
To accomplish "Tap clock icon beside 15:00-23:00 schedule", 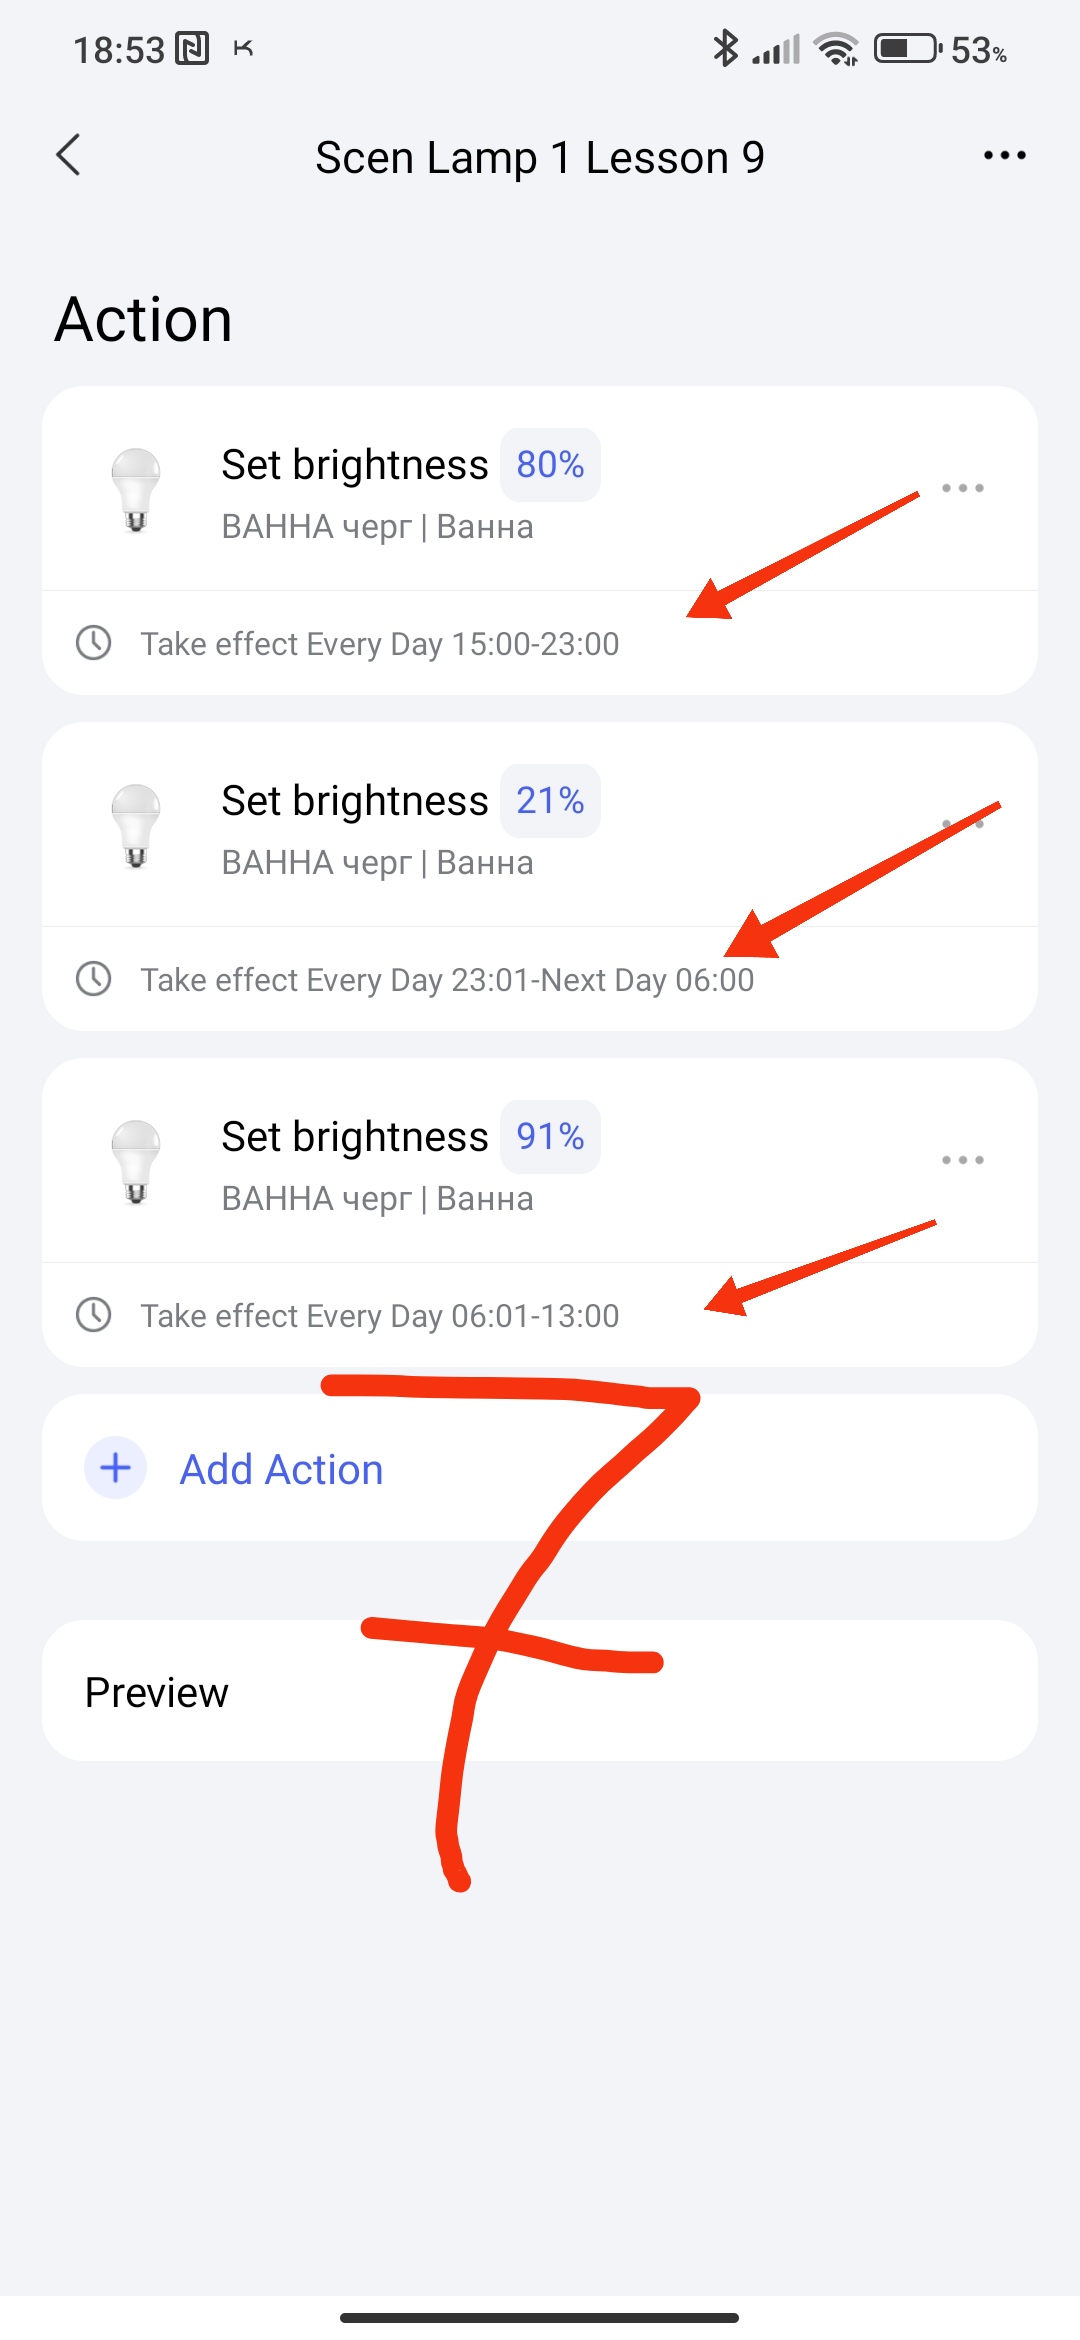I will [94, 643].
